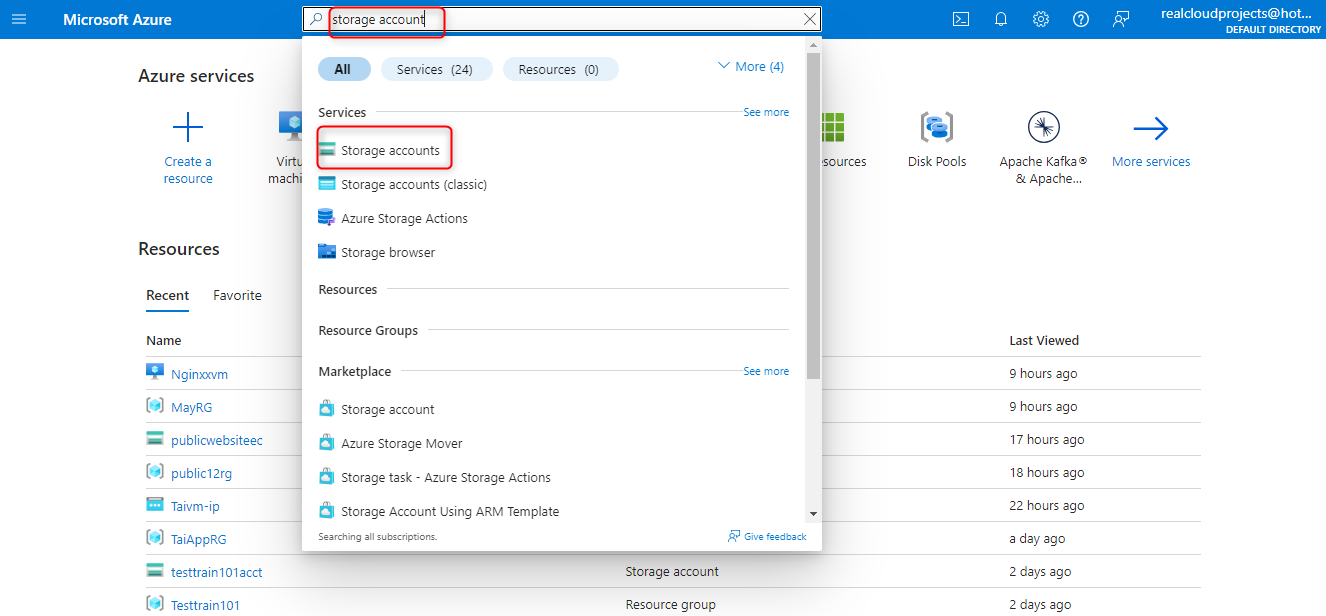The height and width of the screenshot is (616, 1326).
Task: Go to More services arrow
Action: pos(1151,128)
